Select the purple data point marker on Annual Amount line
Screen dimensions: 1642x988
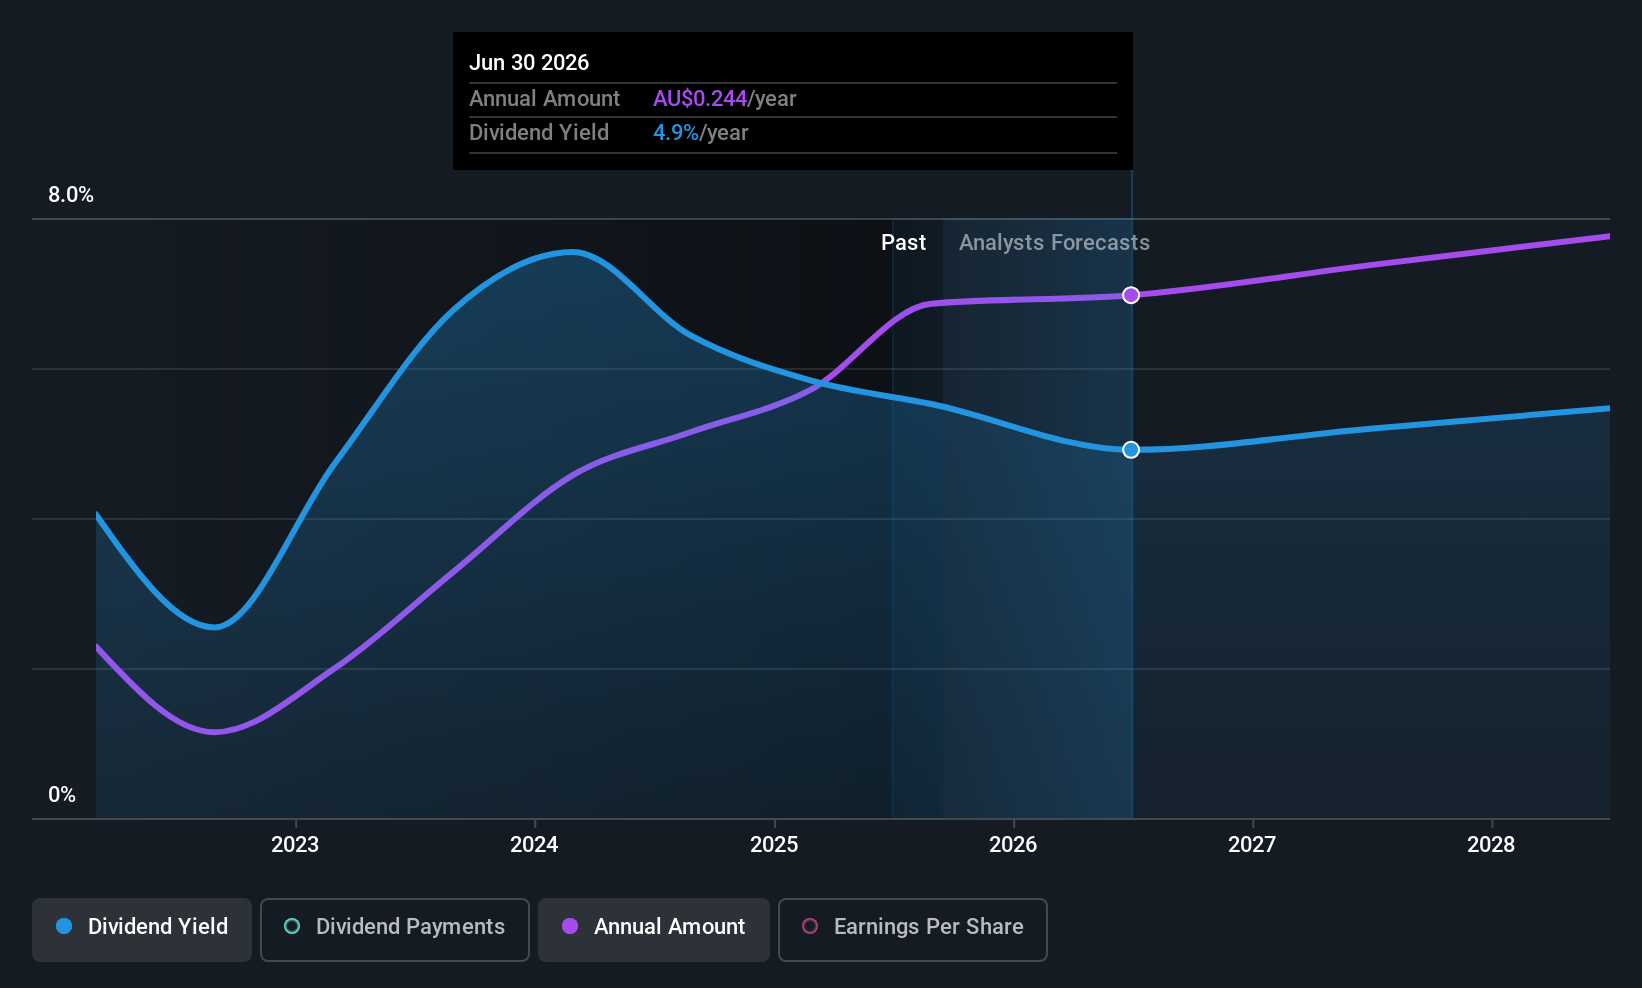pyautogui.click(x=1131, y=295)
